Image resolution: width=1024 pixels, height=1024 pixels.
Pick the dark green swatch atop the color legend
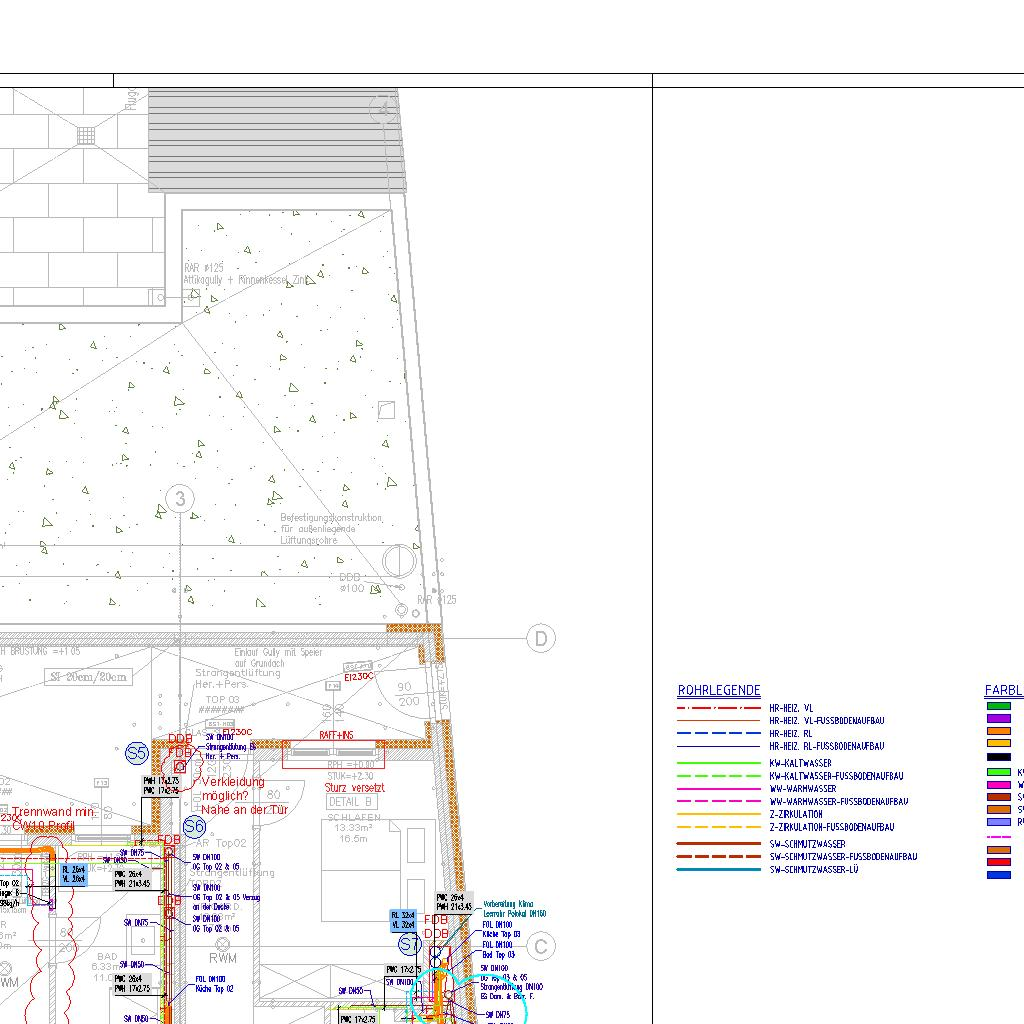998,706
